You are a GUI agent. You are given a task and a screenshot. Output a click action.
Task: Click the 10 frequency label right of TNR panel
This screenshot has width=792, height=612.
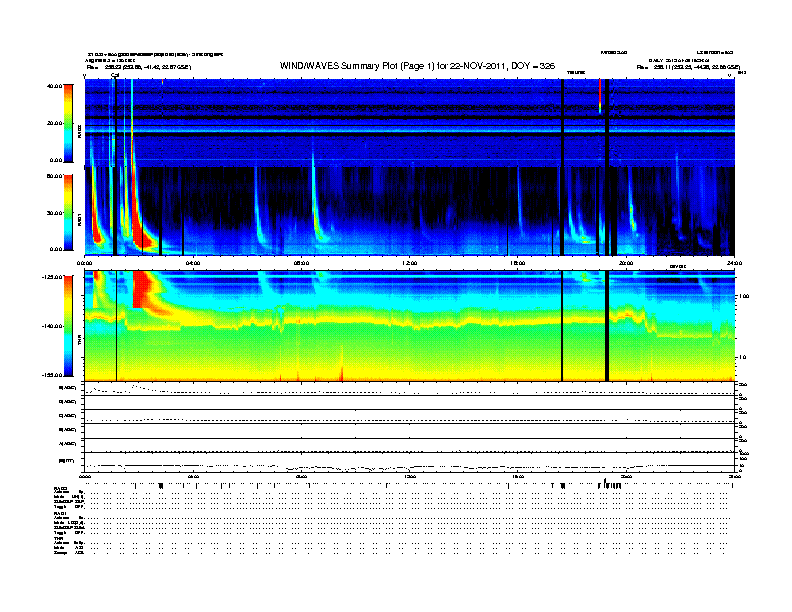tap(743, 358)
